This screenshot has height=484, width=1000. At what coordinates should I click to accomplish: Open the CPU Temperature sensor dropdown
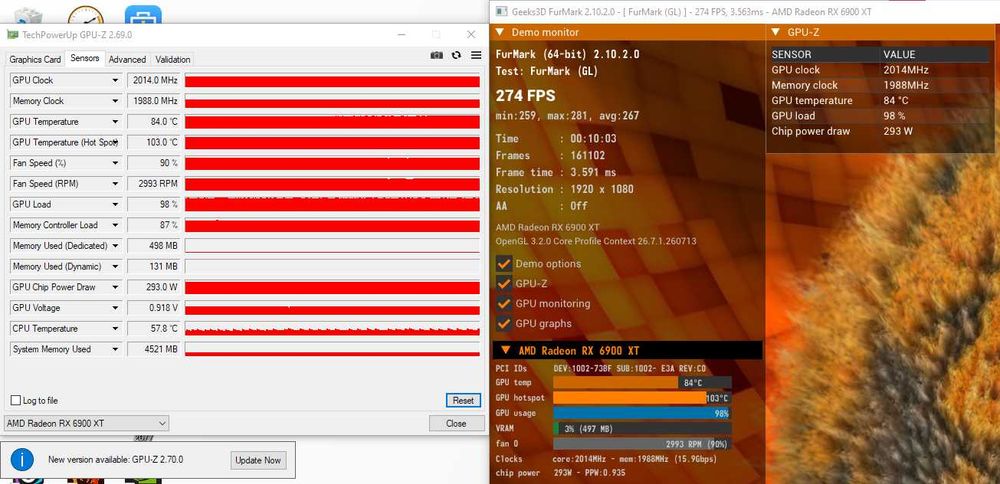115,329
